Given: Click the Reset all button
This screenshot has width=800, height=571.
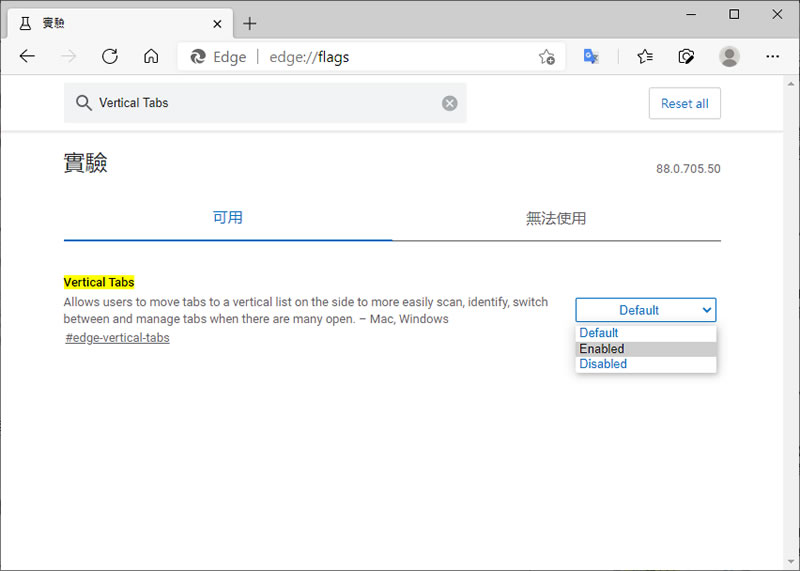Looking at the screenshot, I should click(685, 104).
